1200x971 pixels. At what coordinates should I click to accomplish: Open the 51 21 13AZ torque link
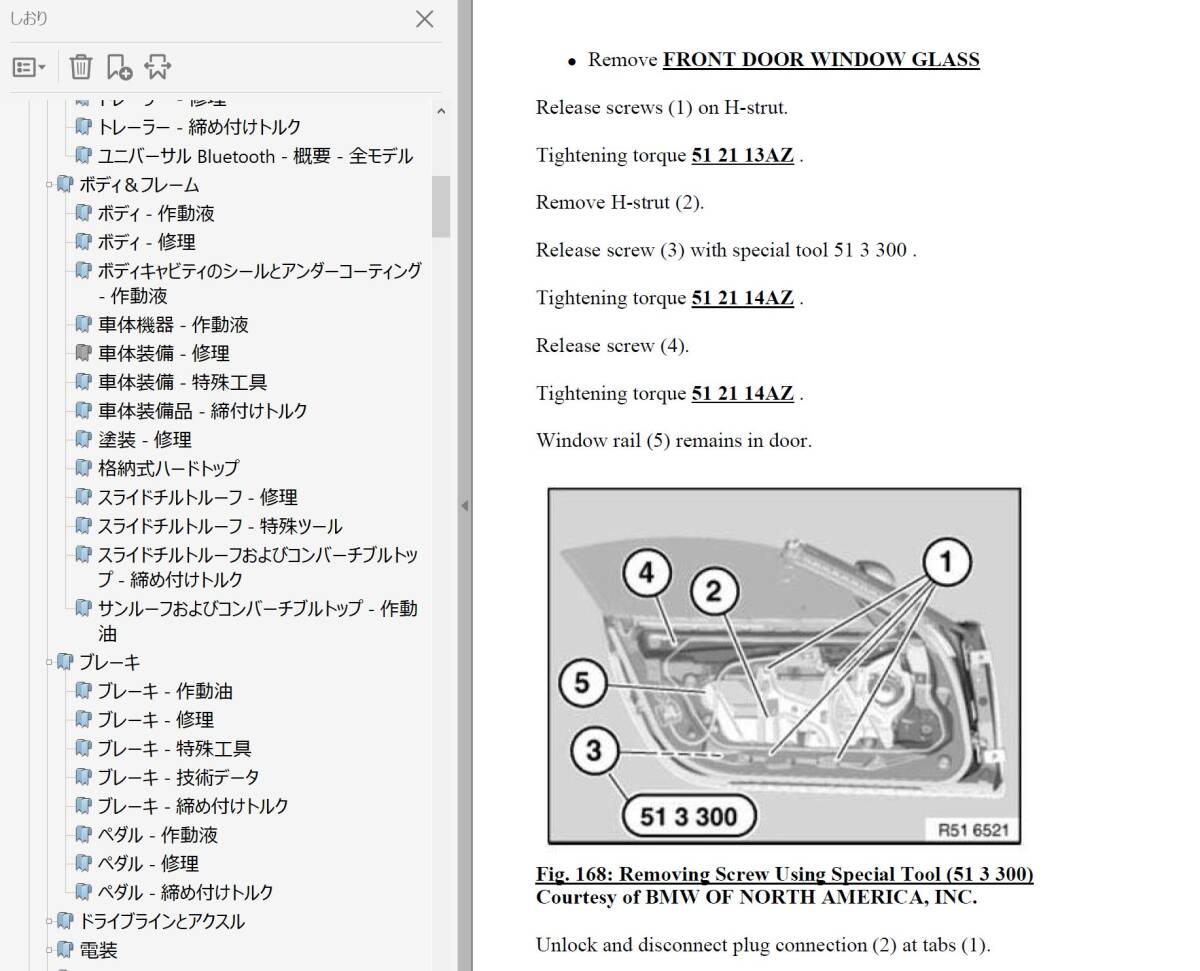pos(742,155)
